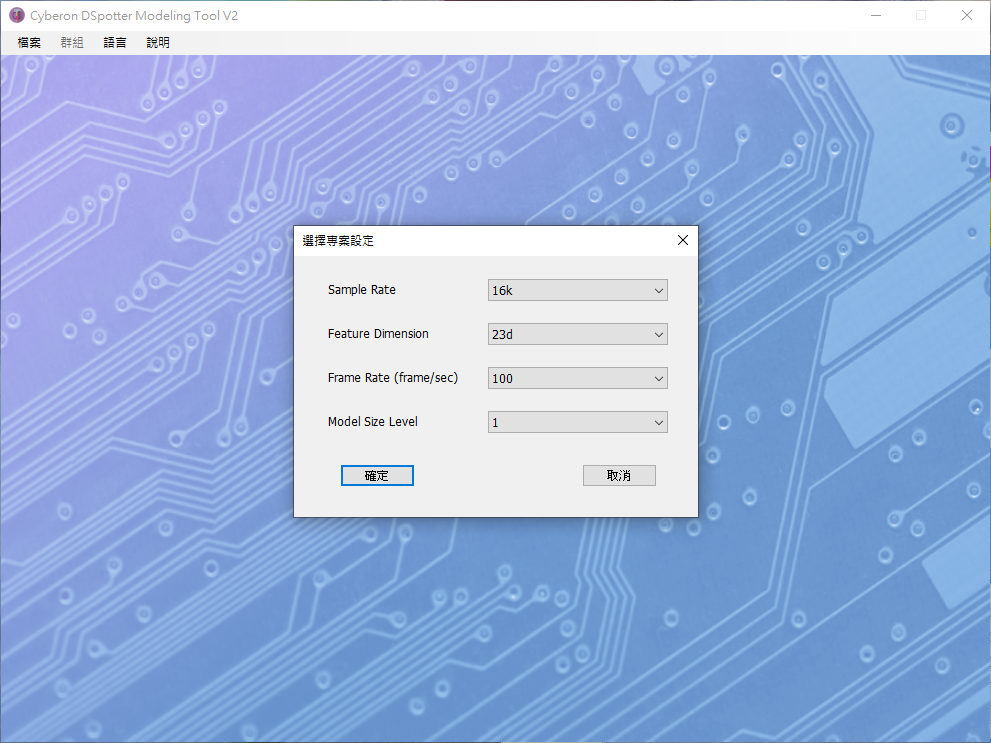
Task: Close the main DSpotter Modeling Tool window
Action: tap(966, 16)
